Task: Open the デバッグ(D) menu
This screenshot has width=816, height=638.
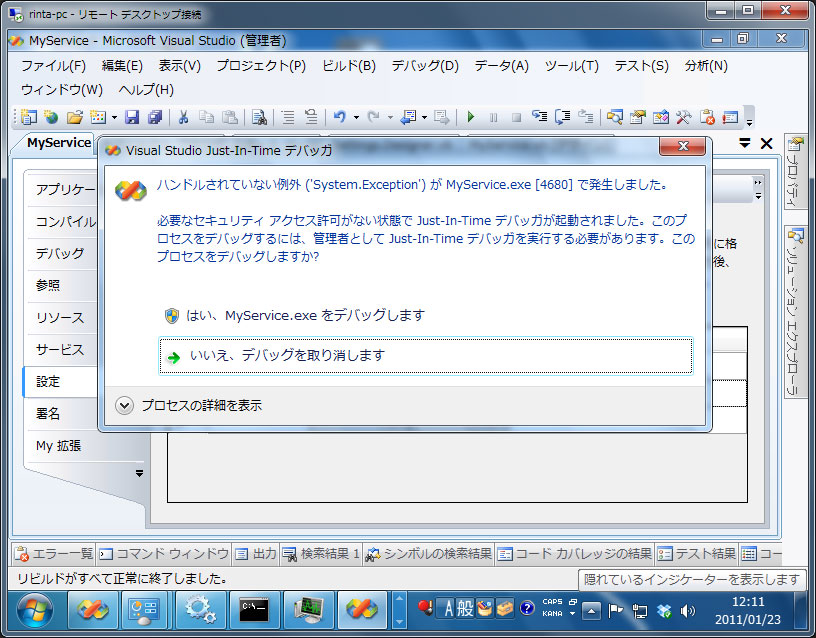Action: (425, 66)
